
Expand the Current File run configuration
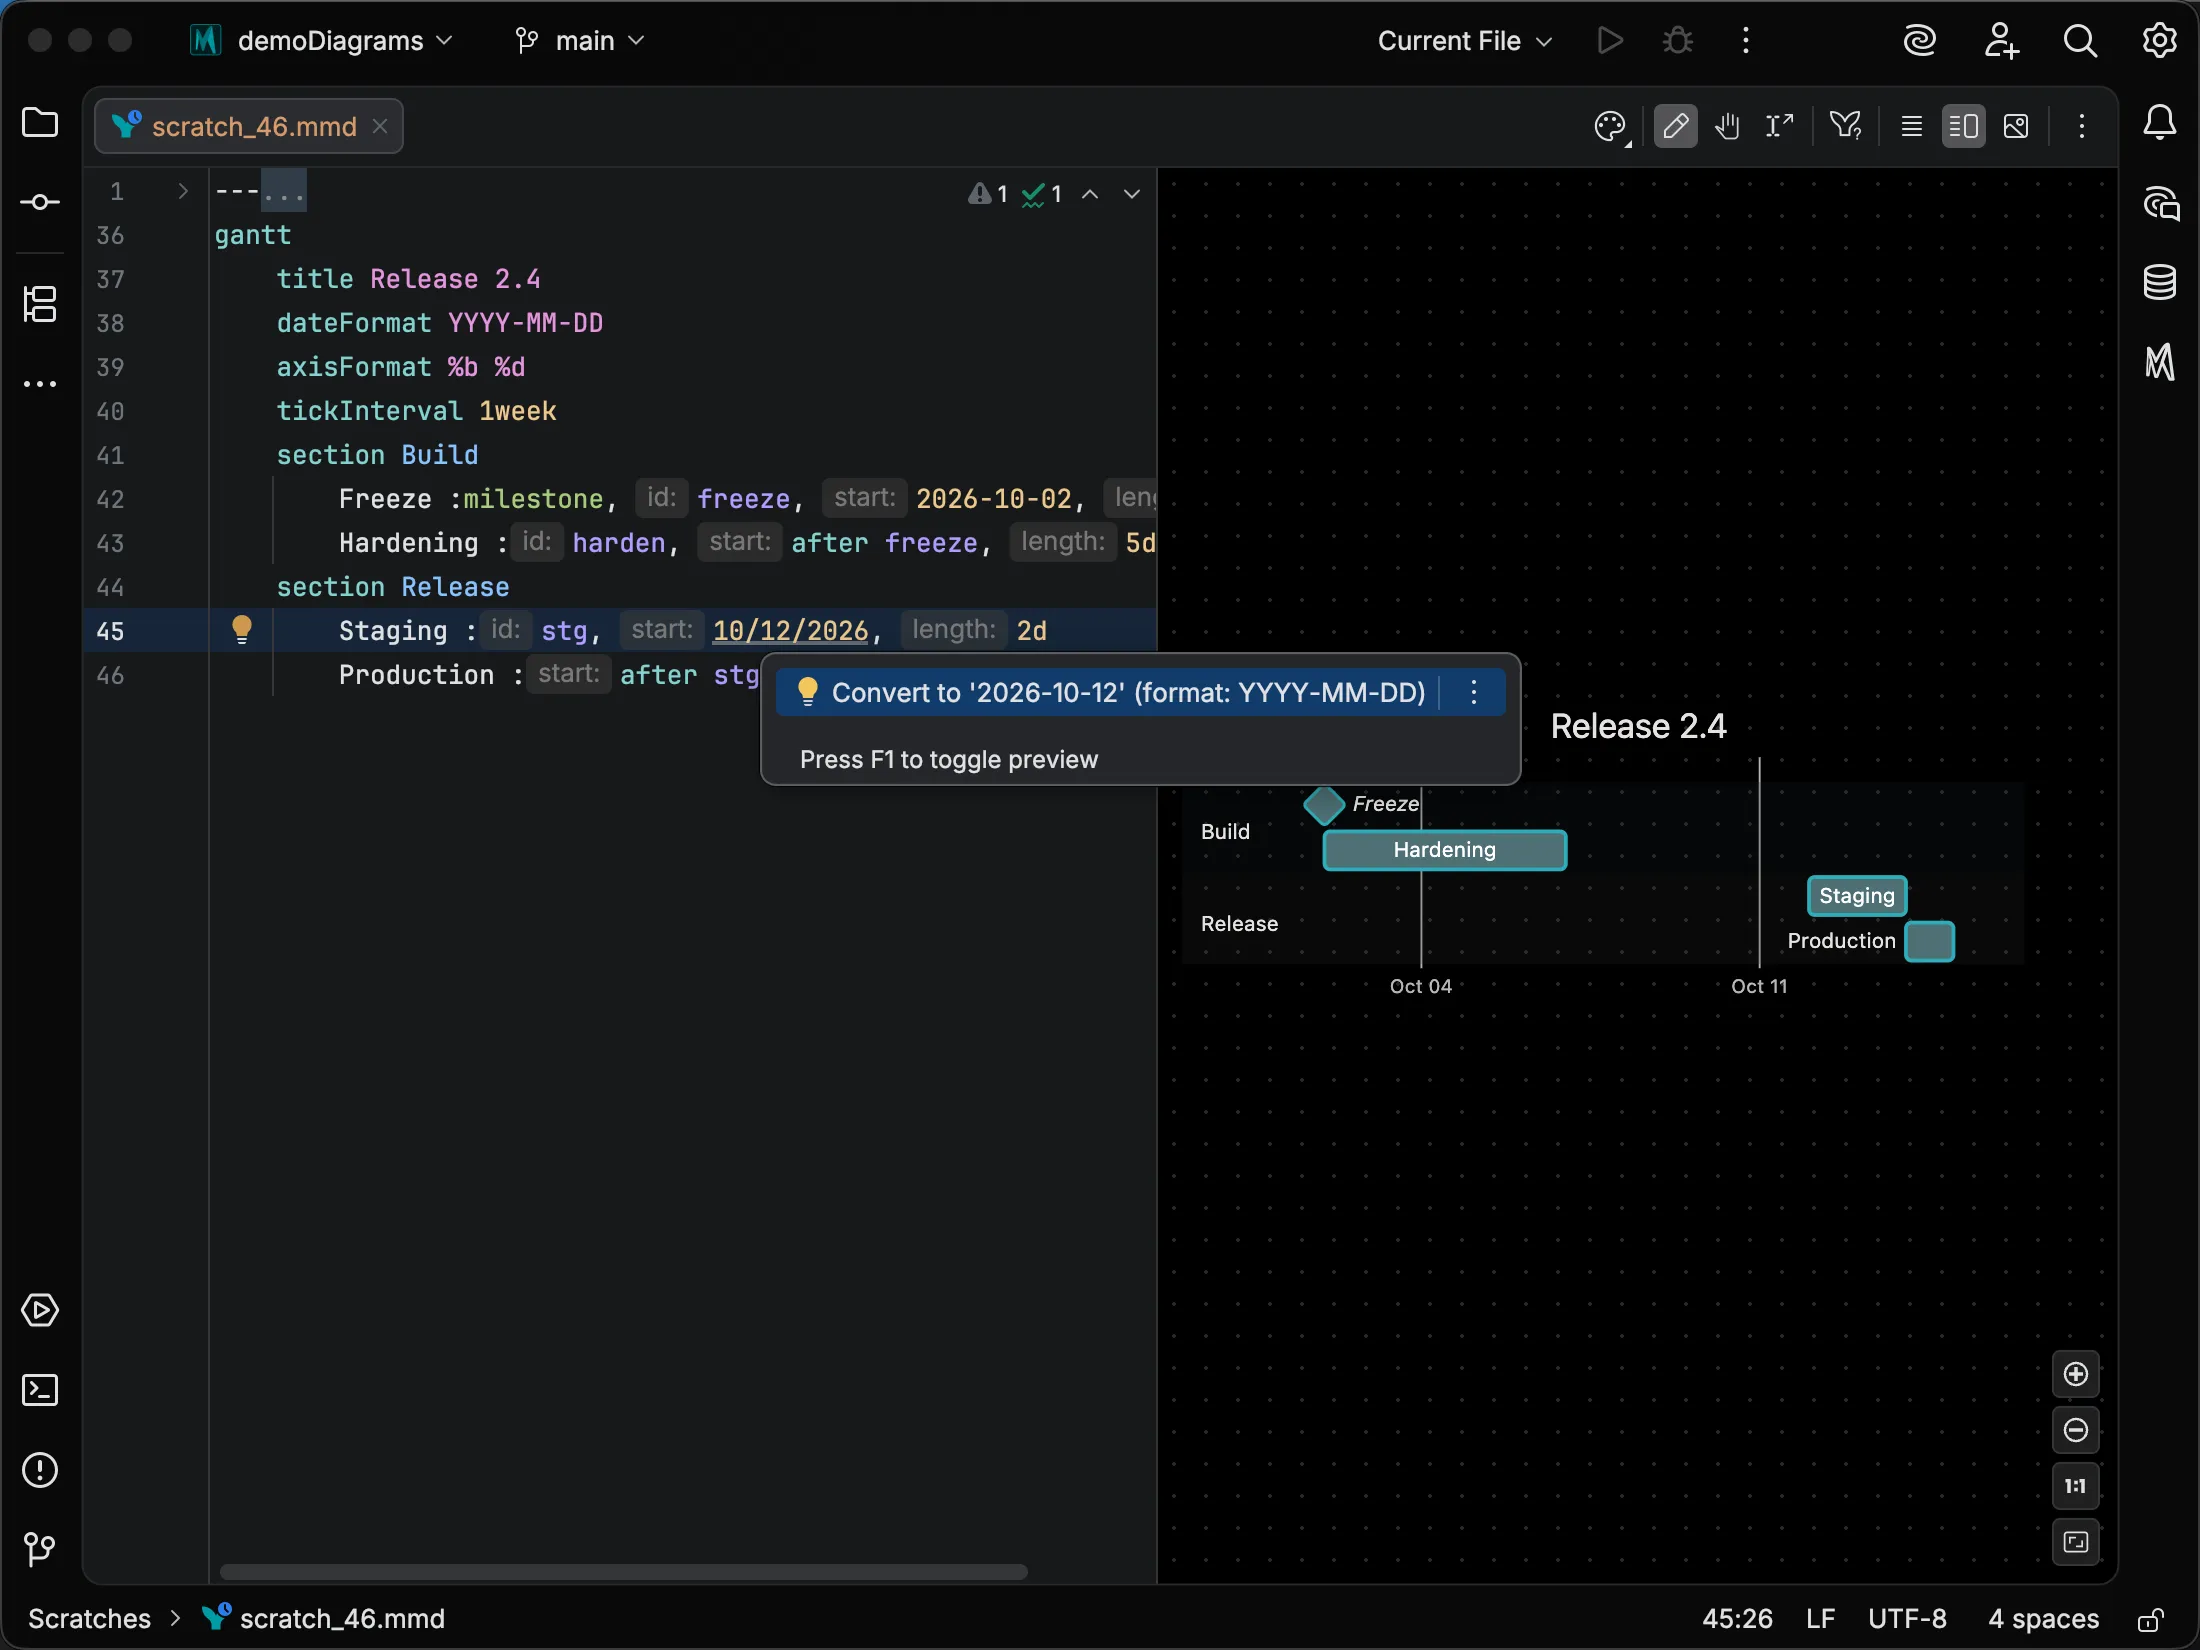(x=1465, y=41)
